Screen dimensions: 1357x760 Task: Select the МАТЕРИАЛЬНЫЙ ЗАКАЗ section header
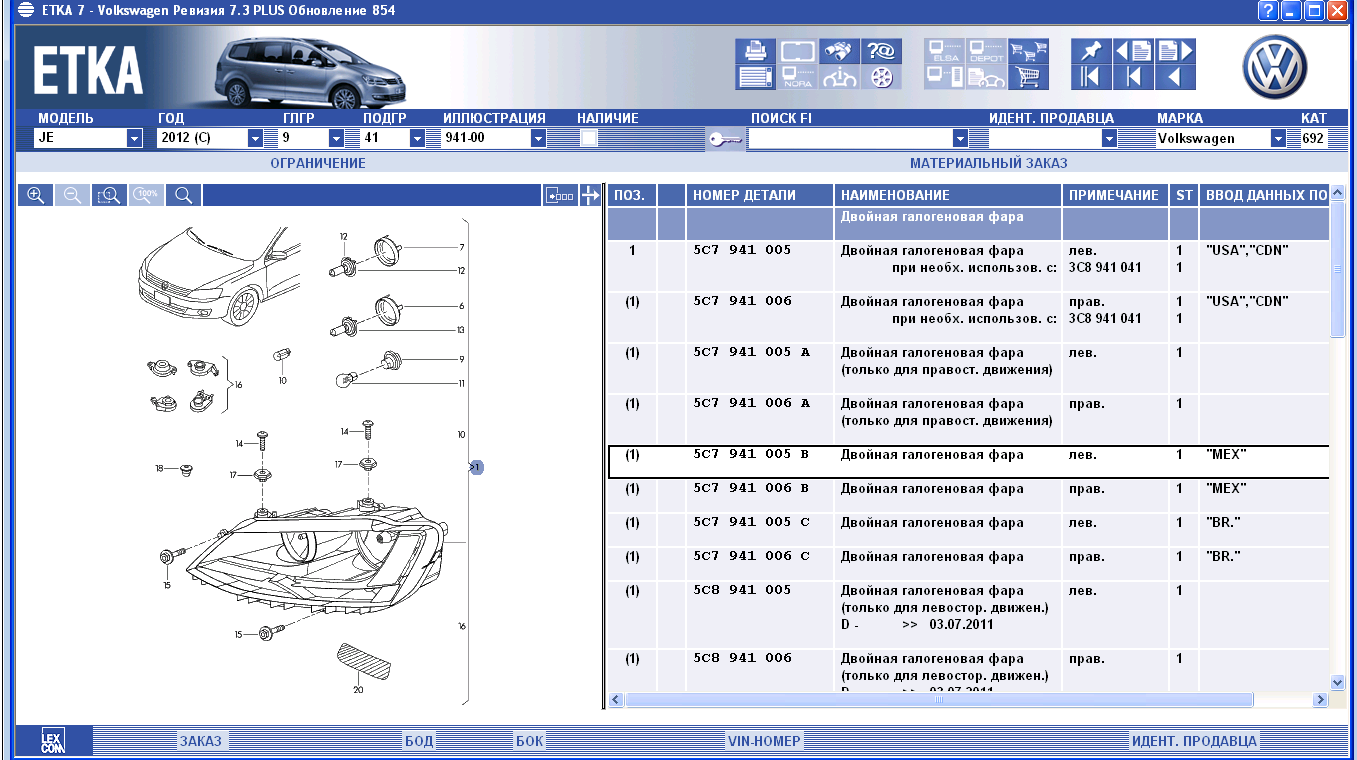(x=989, y=163)
